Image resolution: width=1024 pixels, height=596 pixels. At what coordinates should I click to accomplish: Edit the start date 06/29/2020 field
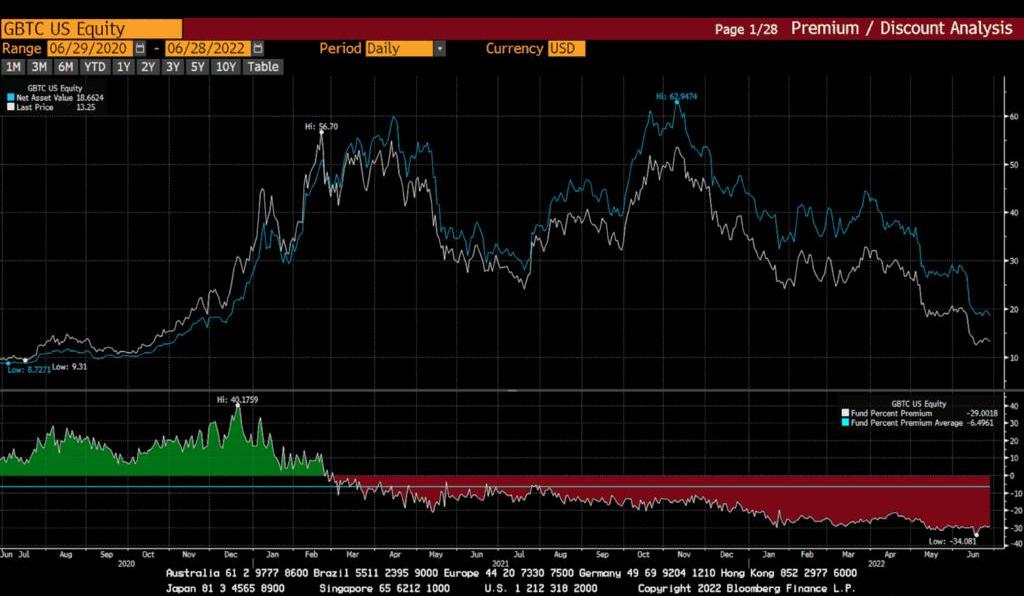[88, 48]
